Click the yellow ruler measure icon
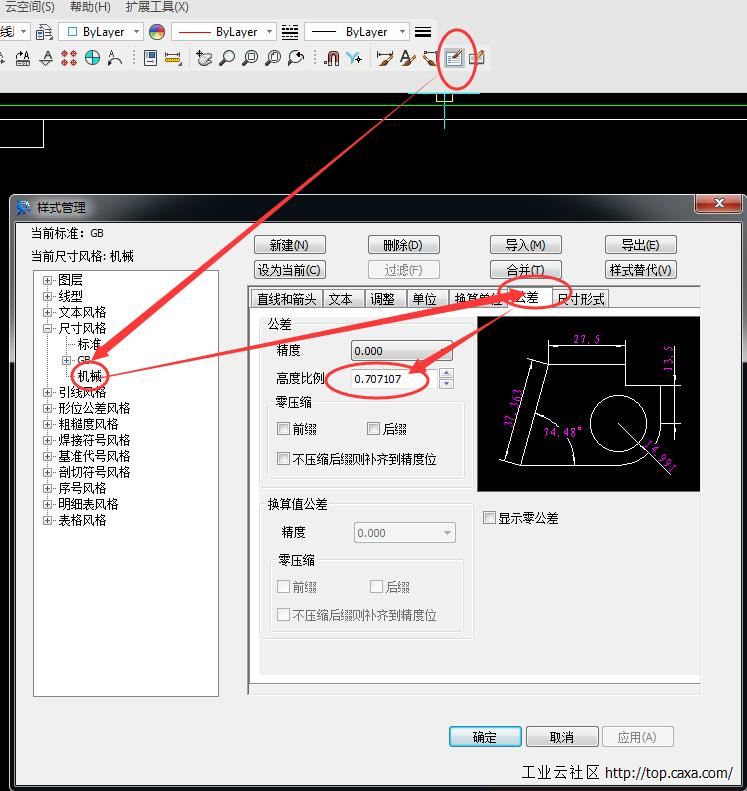The width and height of the screenshot is (747, 791). [x=173, y=59]
